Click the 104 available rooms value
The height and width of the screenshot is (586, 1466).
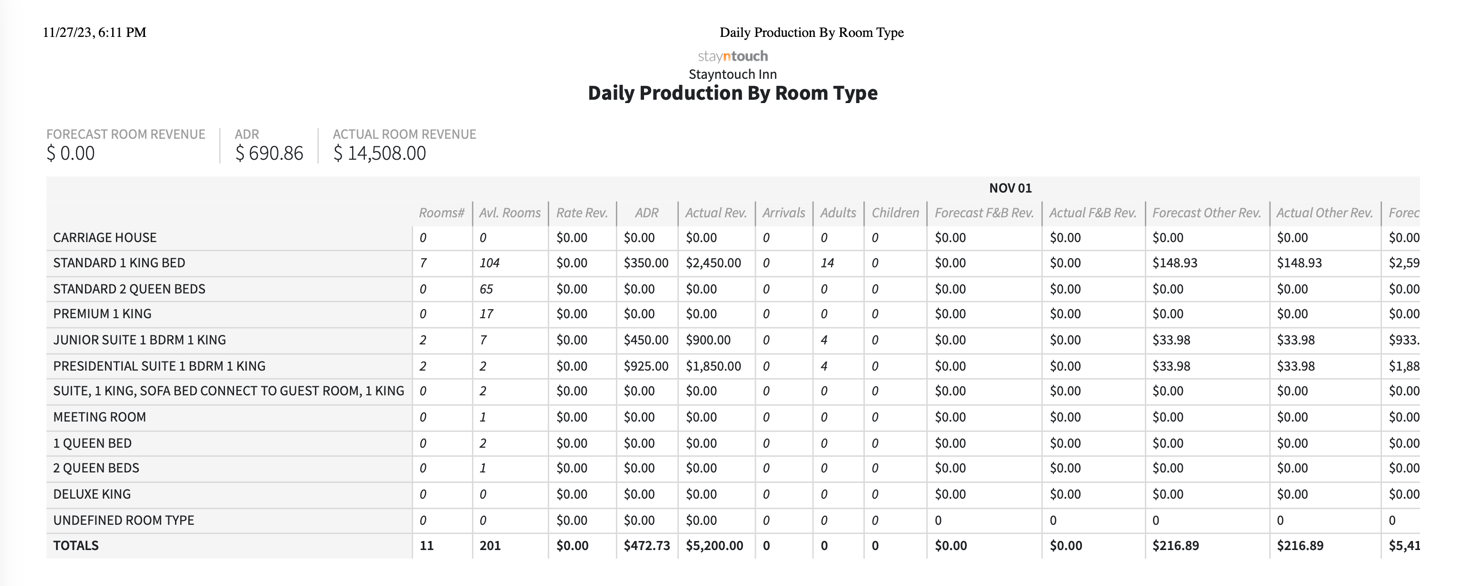pyautogui.click(x=489, y=263)
